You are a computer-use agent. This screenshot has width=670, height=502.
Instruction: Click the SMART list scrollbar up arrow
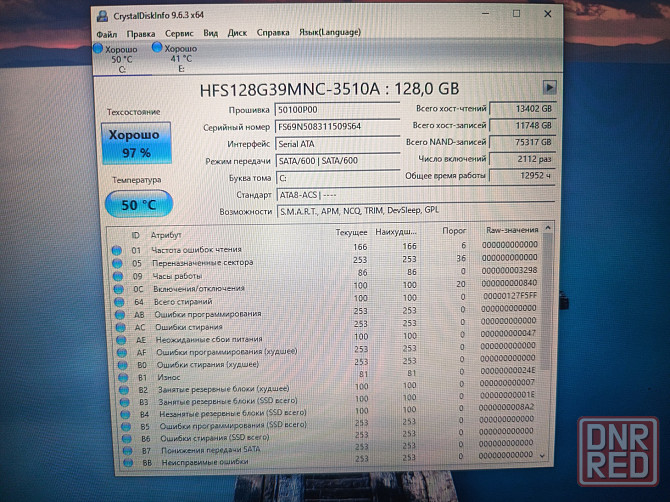[547, 228]
